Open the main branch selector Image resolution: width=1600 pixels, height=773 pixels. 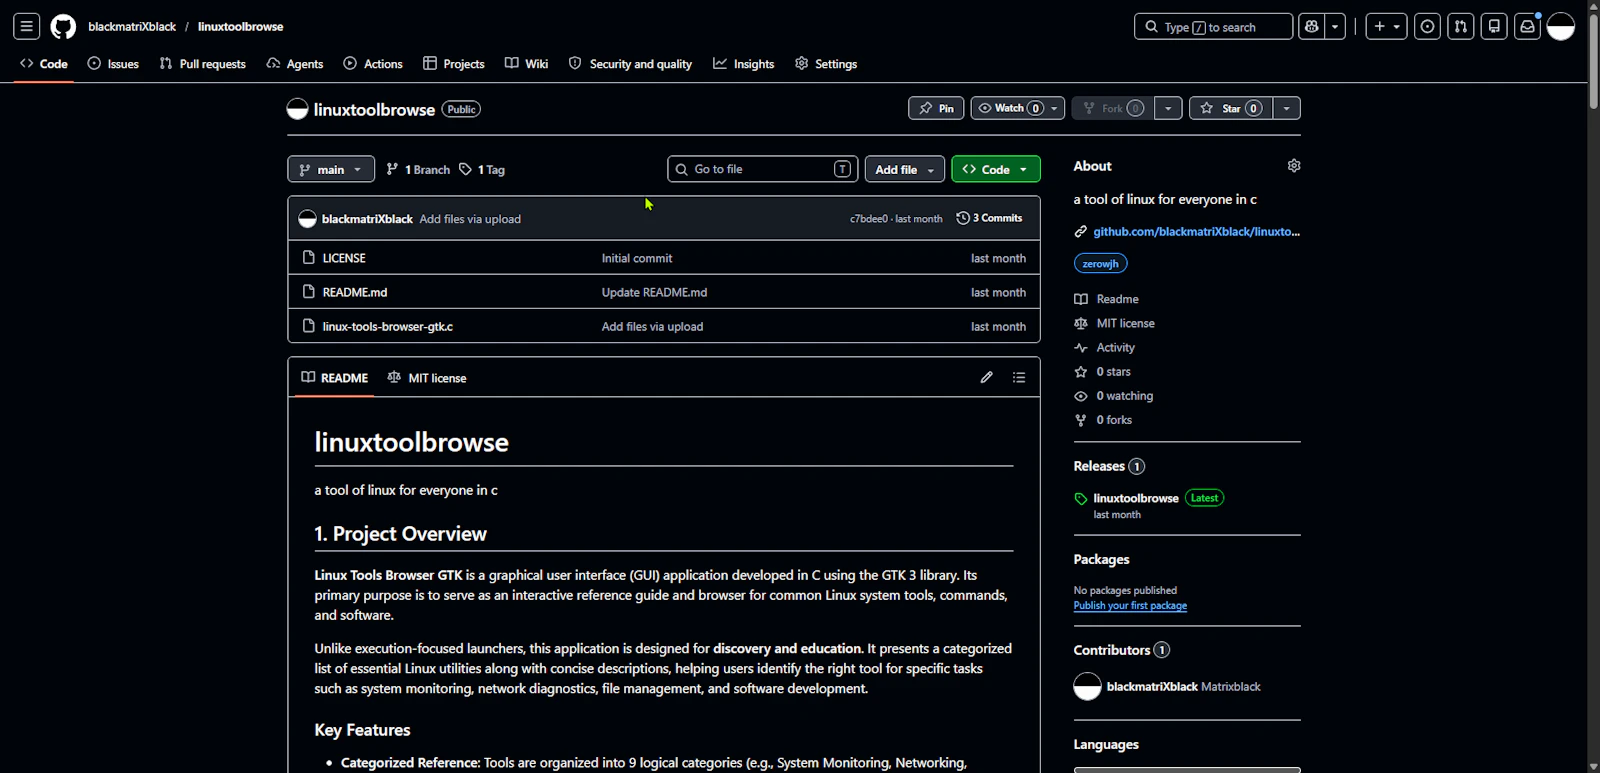[x=331, y=169]
